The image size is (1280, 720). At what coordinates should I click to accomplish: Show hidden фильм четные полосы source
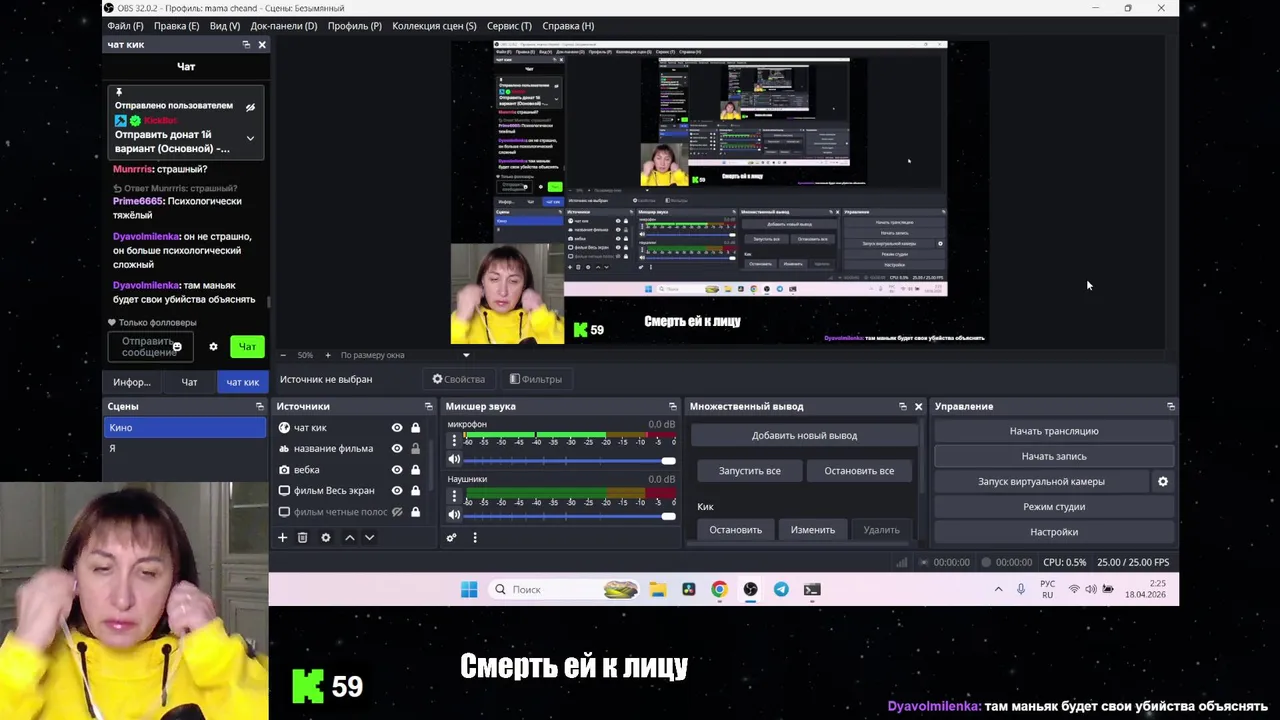click(397, 512)
